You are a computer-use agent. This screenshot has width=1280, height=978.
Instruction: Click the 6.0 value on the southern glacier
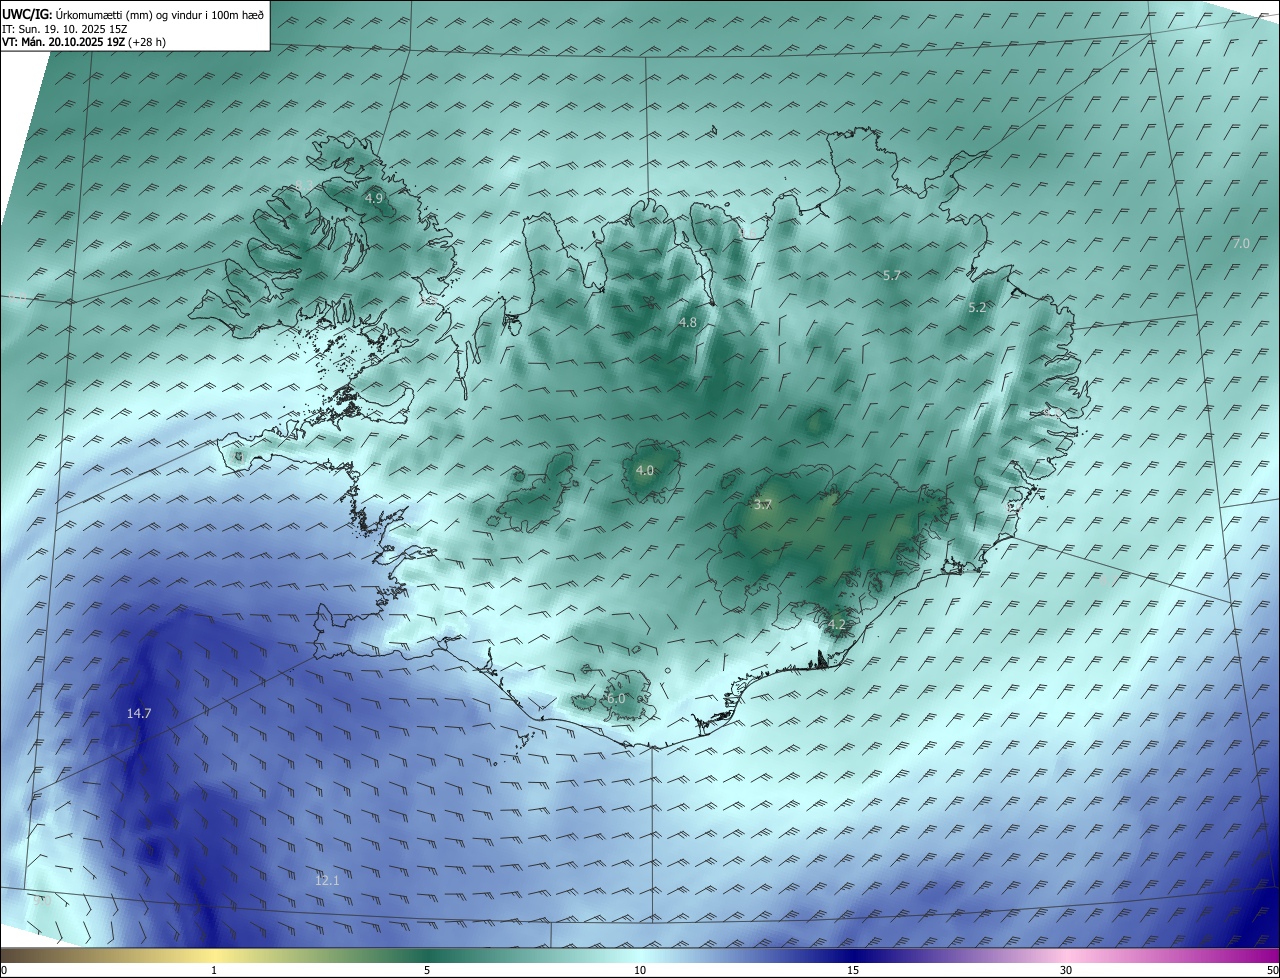tap(616, 698)
